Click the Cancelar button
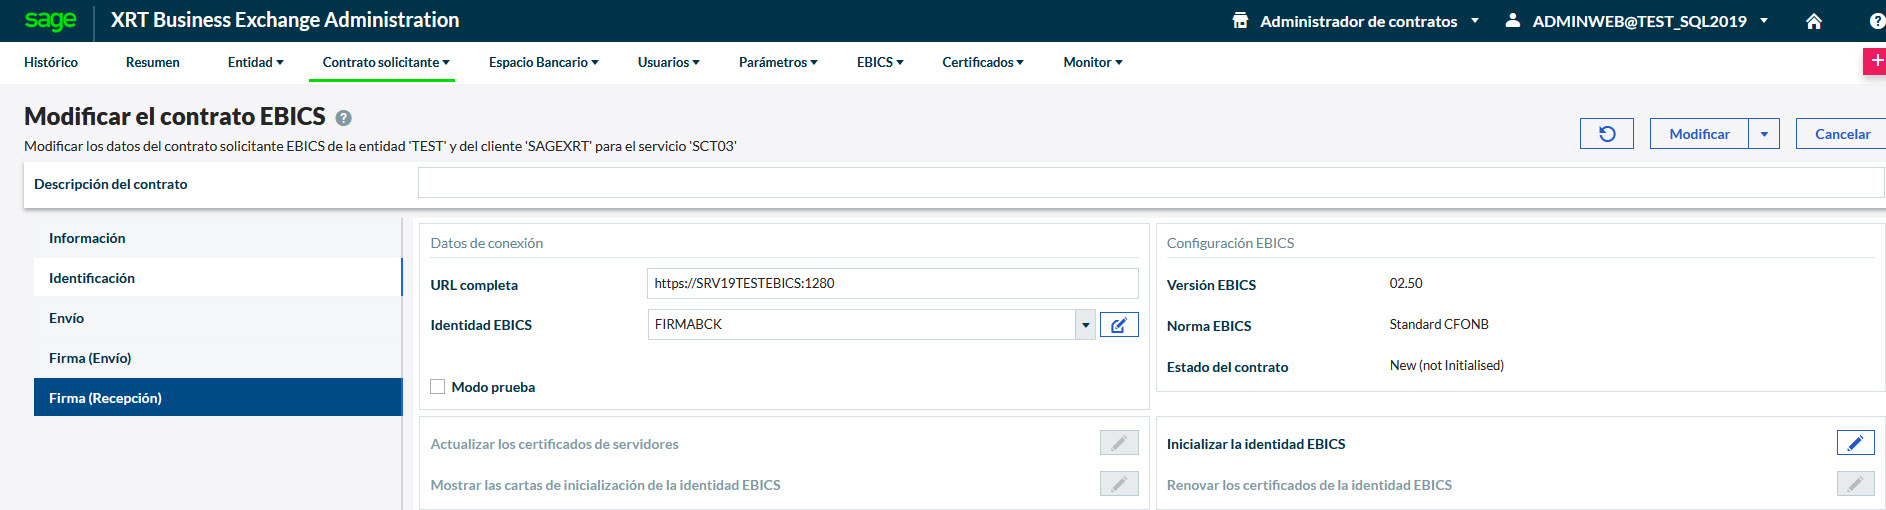 pyautogui.click(x=1841, y=134)
